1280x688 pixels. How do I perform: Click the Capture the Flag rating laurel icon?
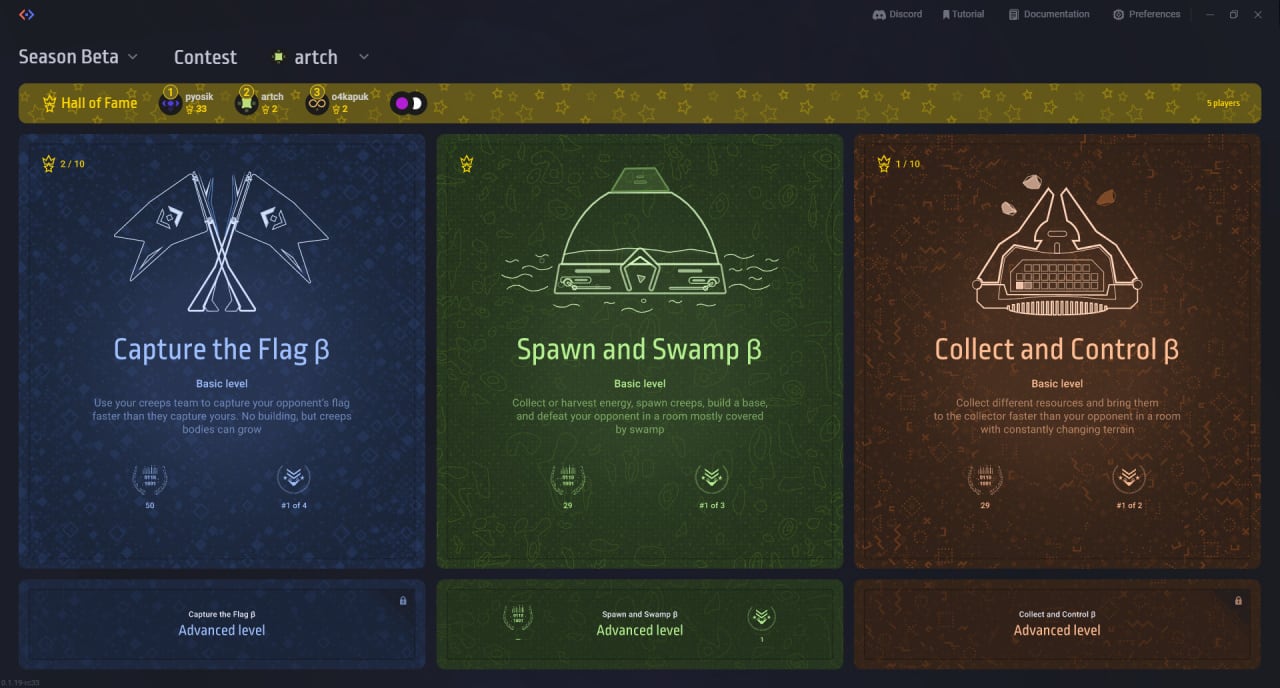[x=150, y=479]
